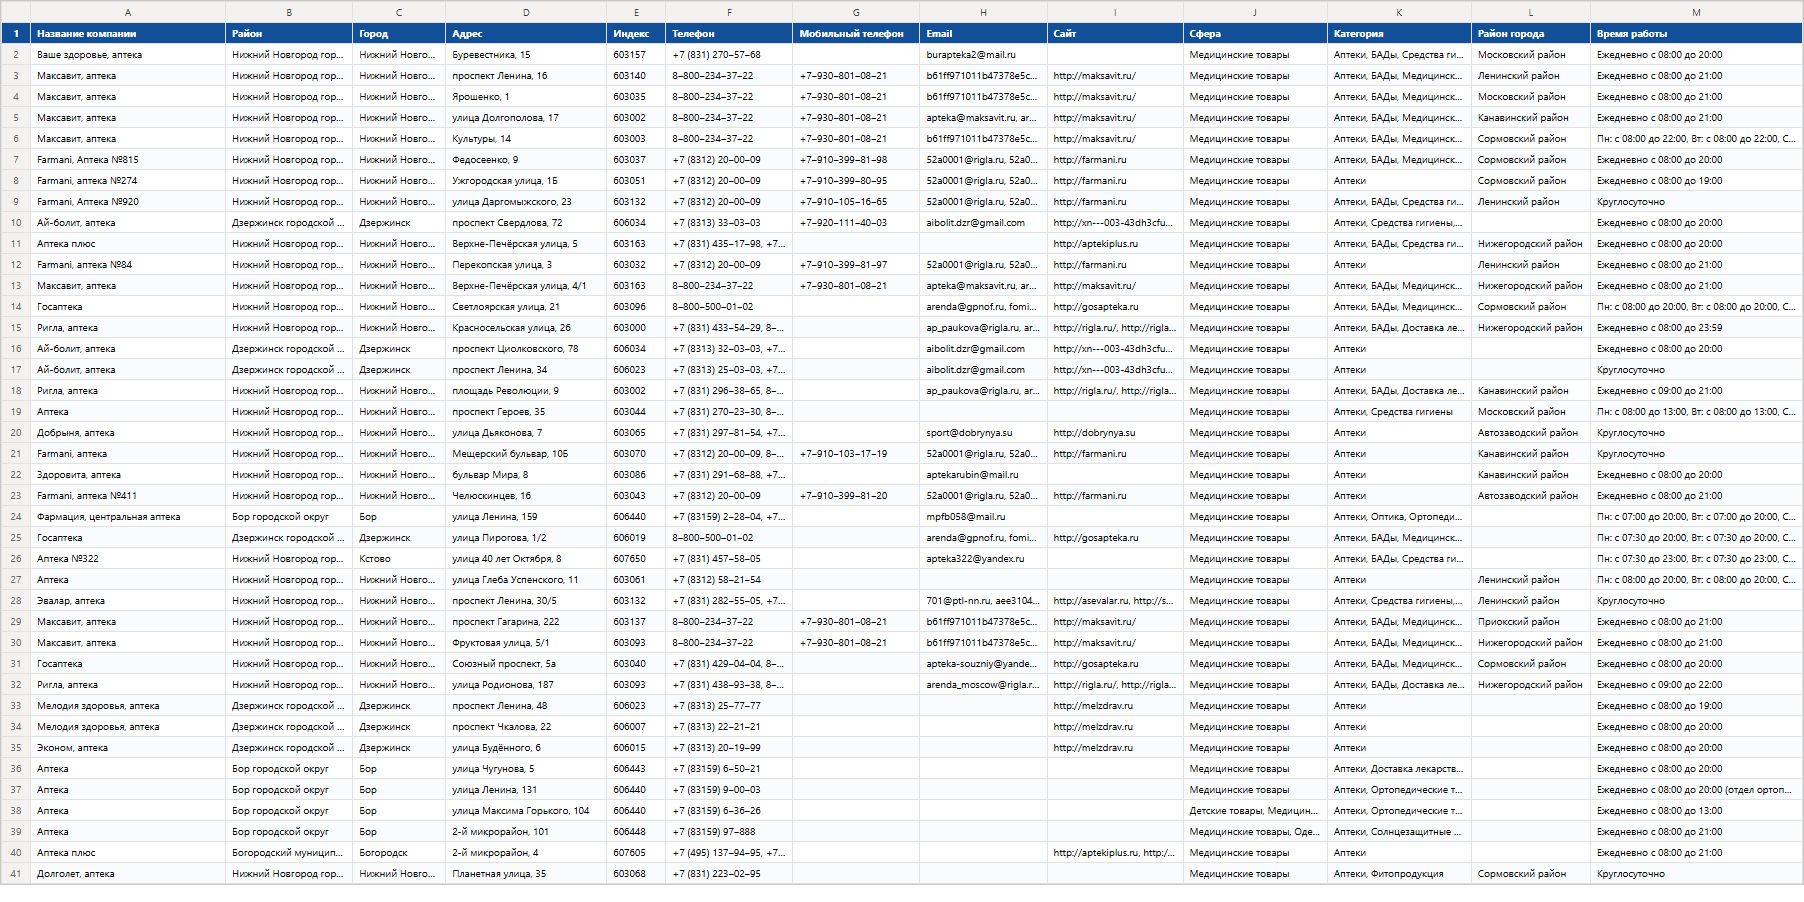Select cell 'проспект Свердлова, 72'
The width and height of the screenshot is (1804, 902).
point(526,223)
